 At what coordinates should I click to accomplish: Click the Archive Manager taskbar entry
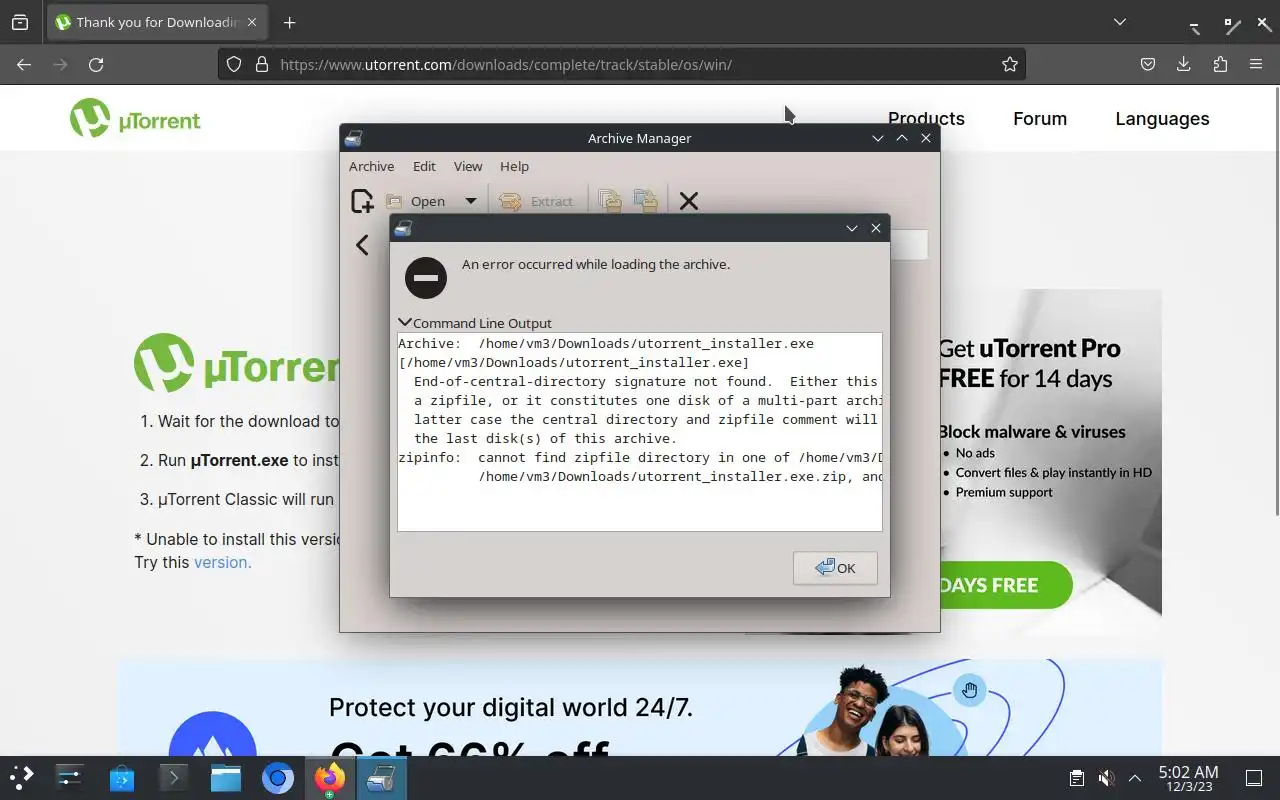380,777
